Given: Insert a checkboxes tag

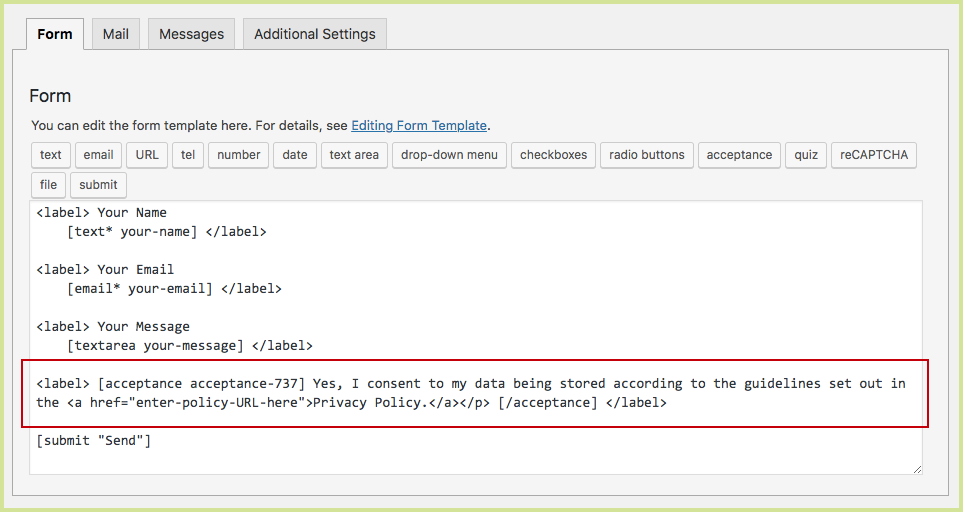Looking at the screenshot, I should pos(553,155).
